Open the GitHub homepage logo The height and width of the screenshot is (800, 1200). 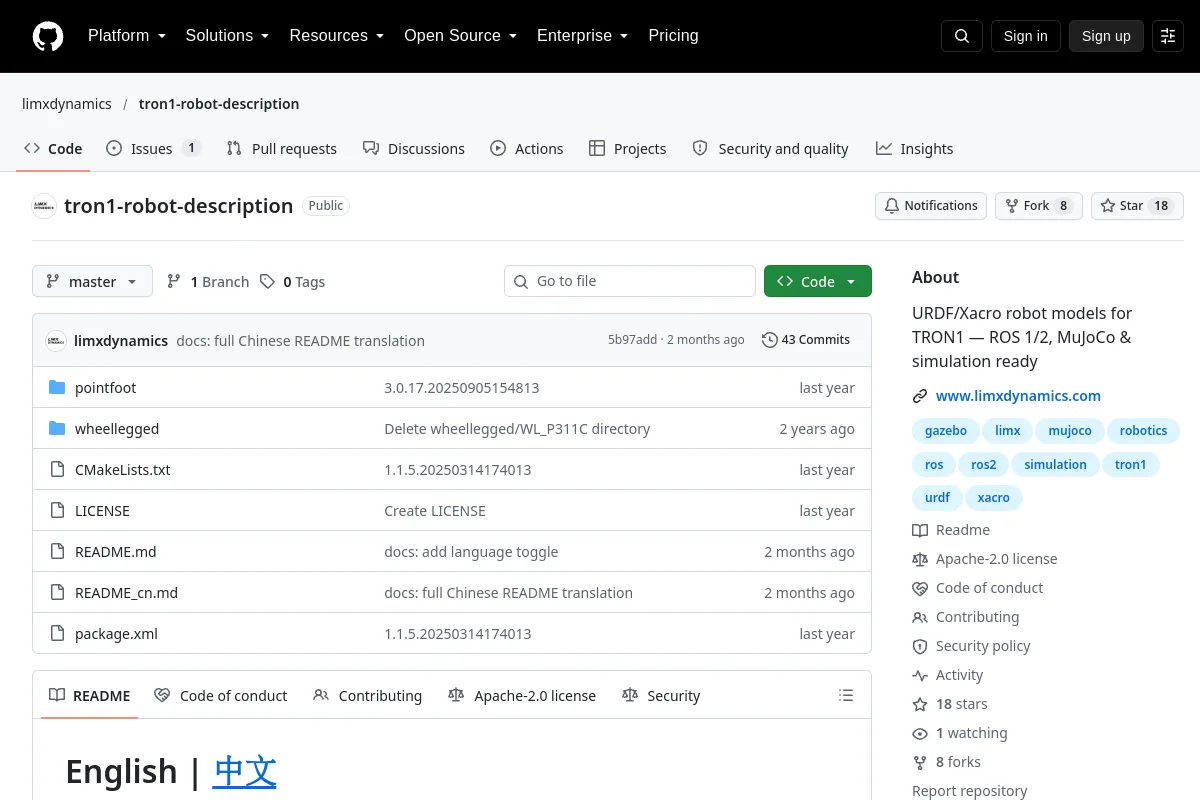(48, 36)
